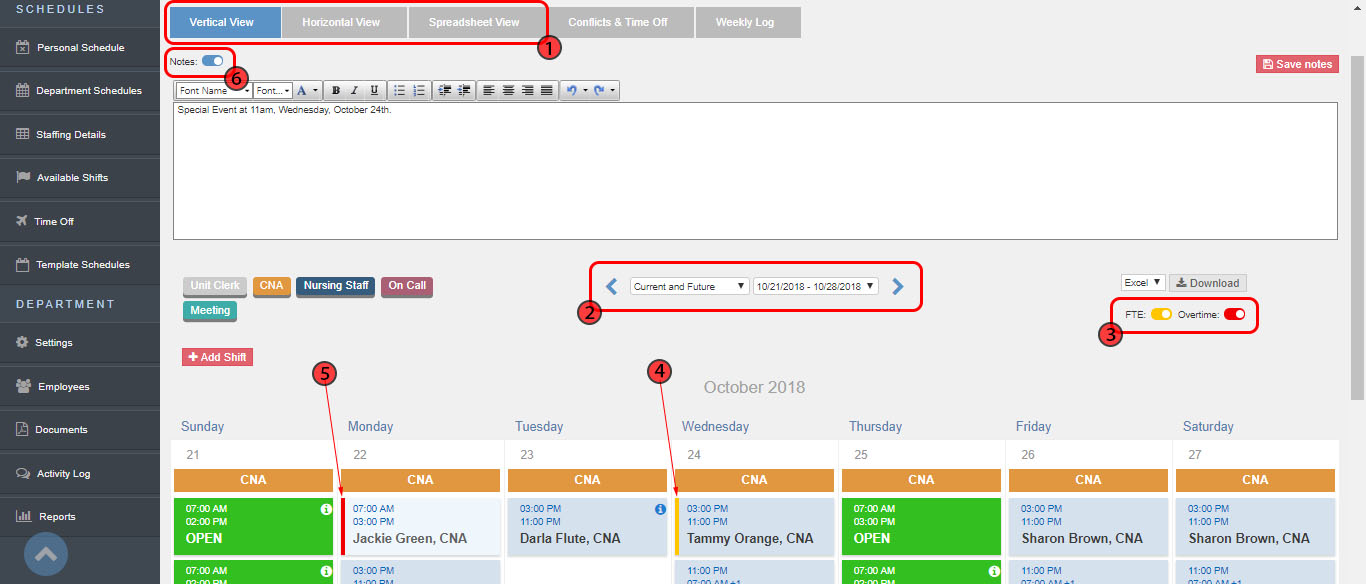Expand the Excel format dropdown
This screenshot has width=1366, height=584.
1143,283
